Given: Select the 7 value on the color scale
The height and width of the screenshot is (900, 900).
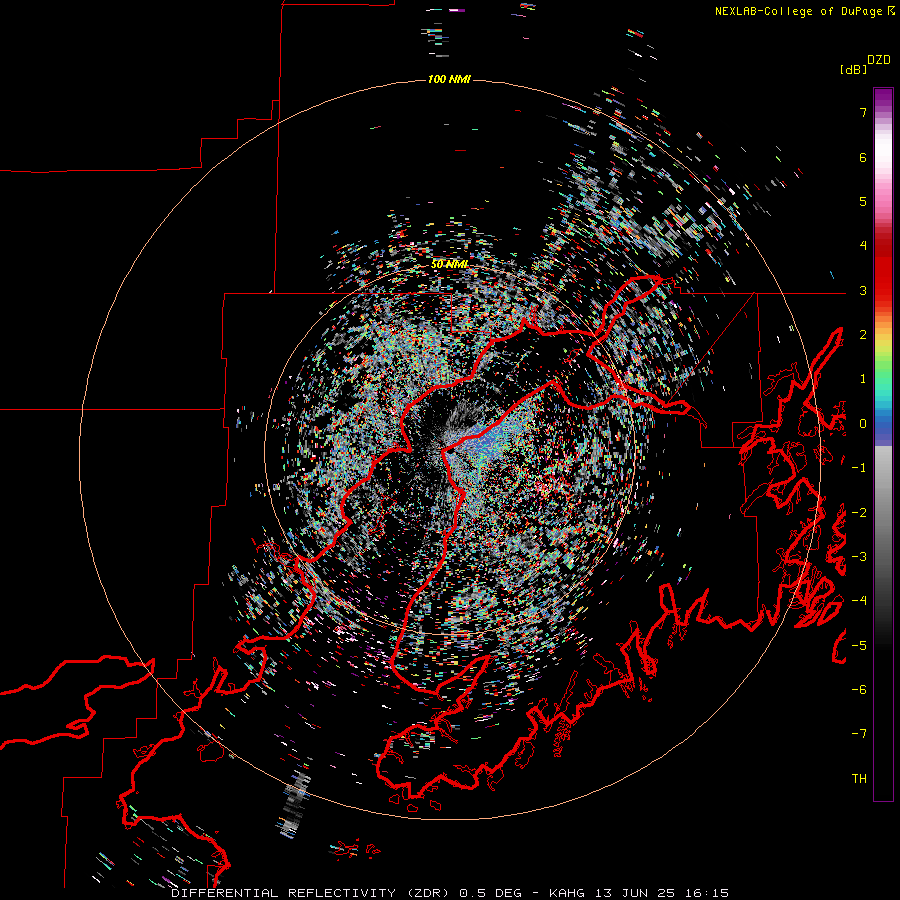Looking at the screenshot, I should [x=863, y=112].
